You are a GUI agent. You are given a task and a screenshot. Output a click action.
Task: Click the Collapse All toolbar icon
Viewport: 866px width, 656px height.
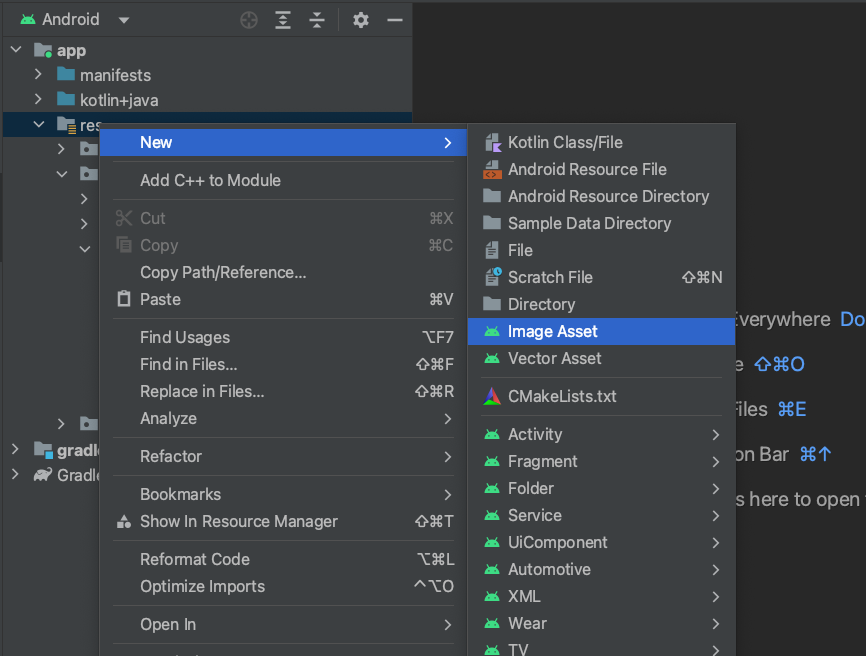[x=317, y=20]
